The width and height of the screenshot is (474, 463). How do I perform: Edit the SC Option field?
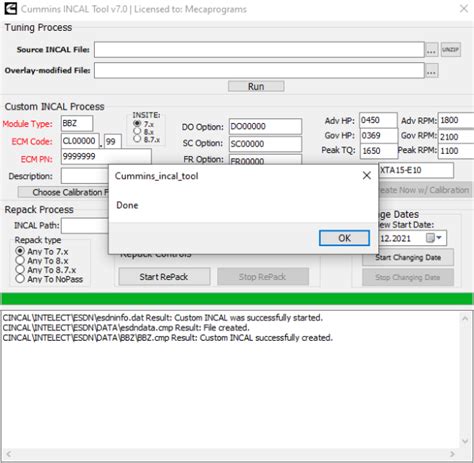(x=265, y=144)
